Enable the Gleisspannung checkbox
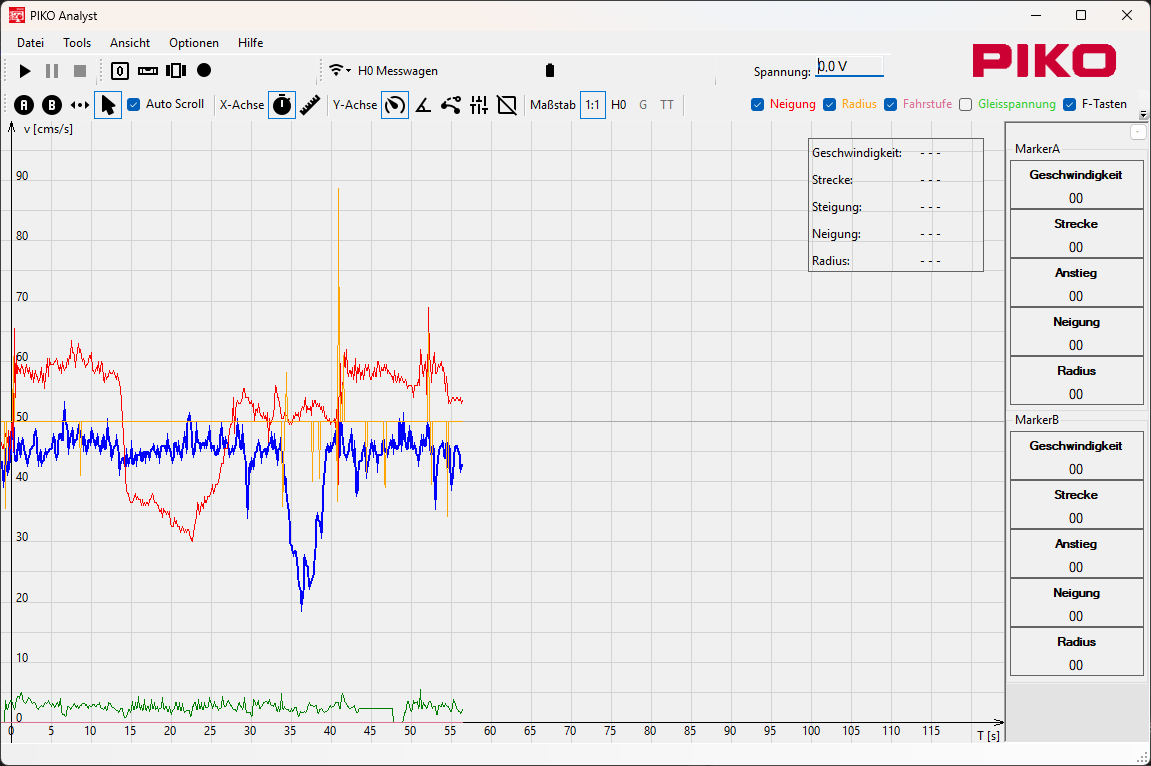Image resolution: width=1151 pixels, height=766 pixels. [x=966, y=104]
